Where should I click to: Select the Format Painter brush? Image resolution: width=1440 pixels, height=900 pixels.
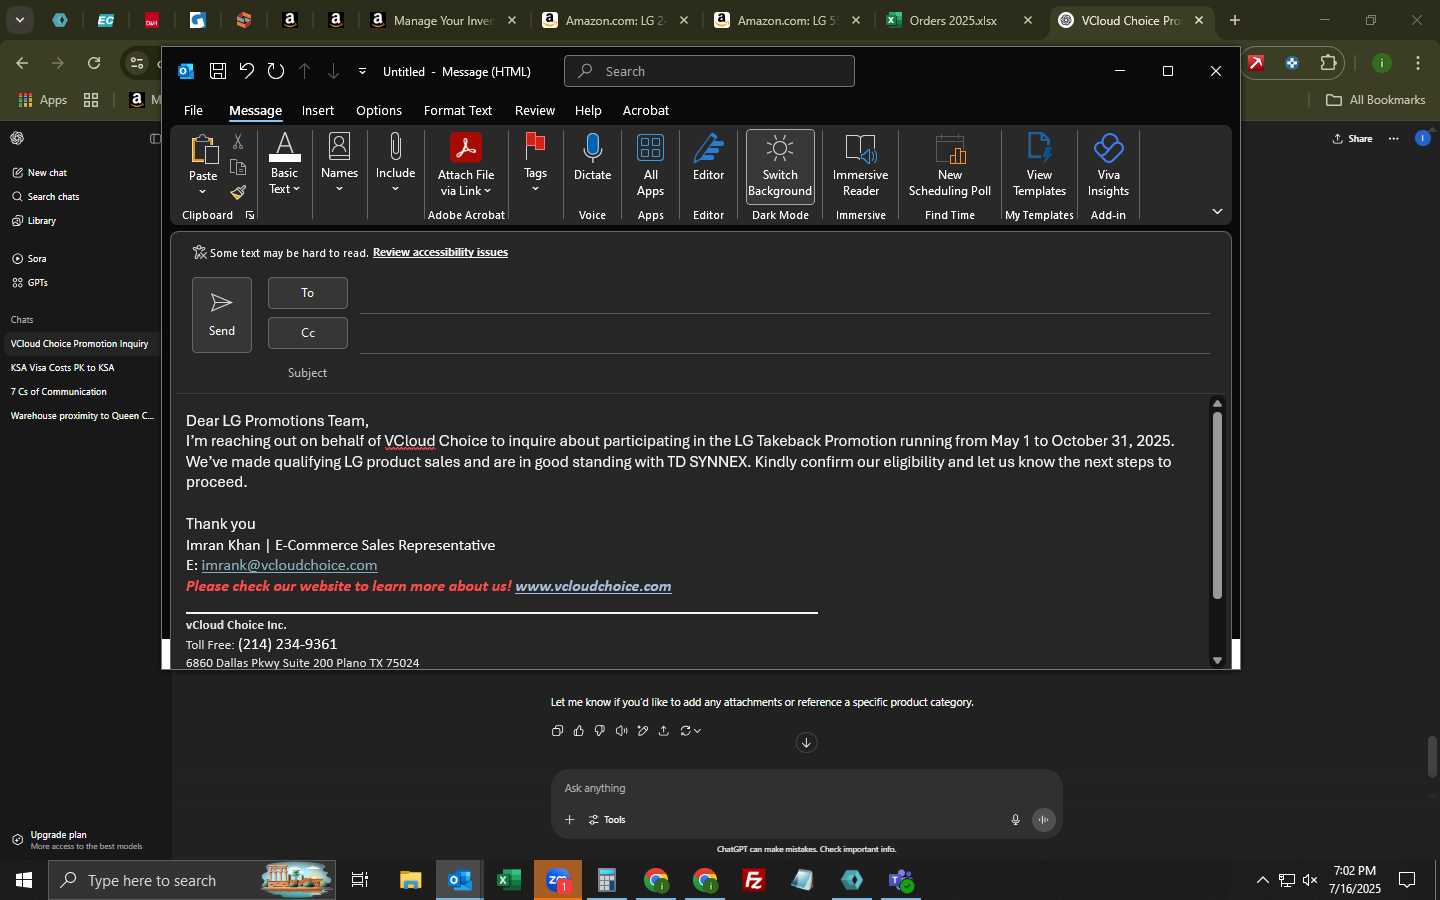click(x=238, y=192)
